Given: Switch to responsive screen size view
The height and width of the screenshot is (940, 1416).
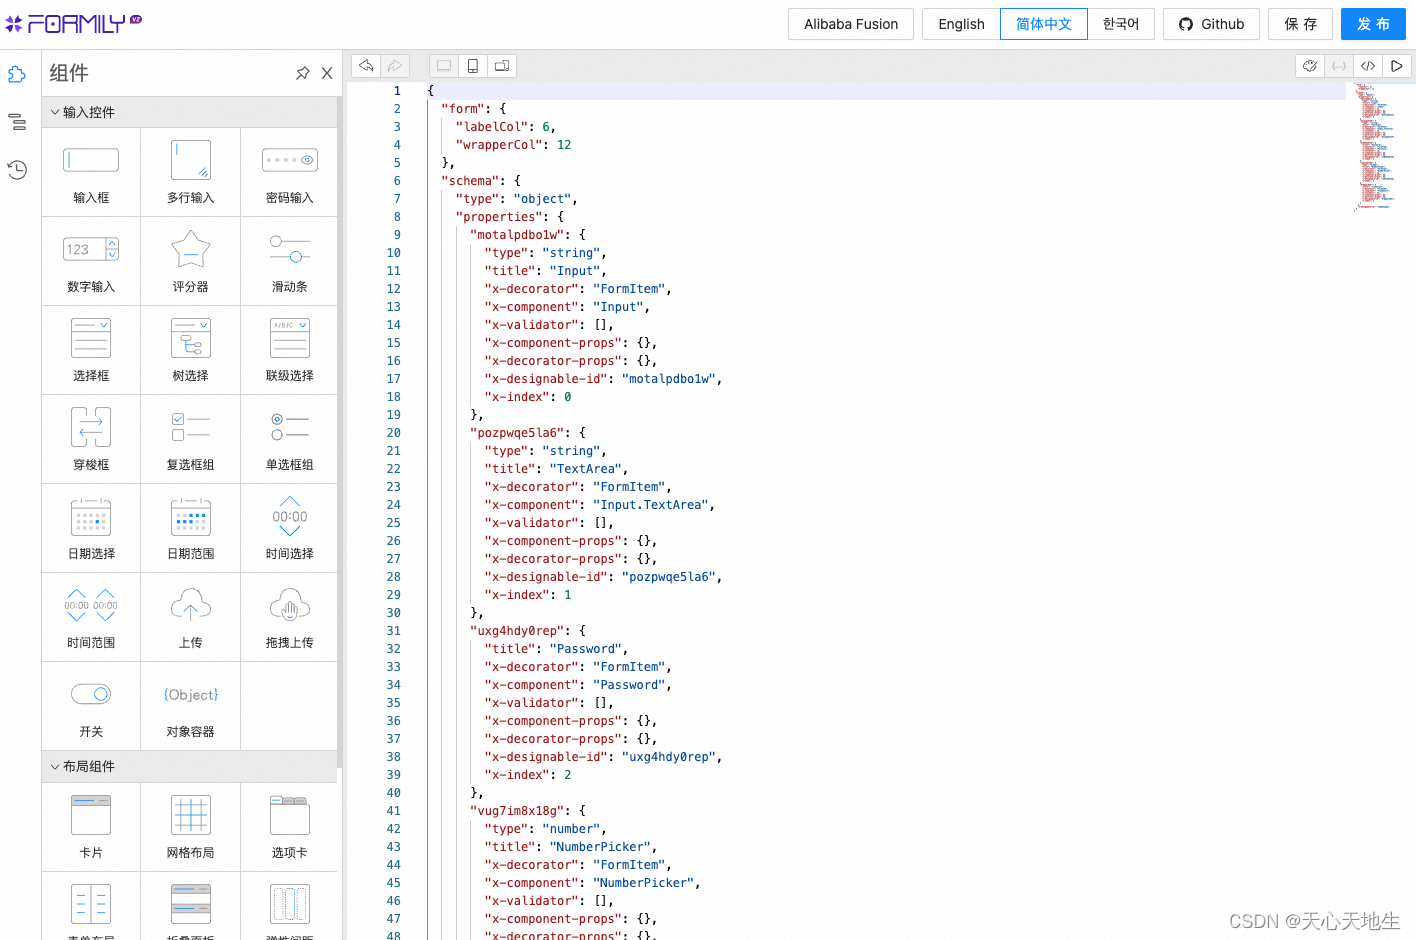Looking at the screenshot, I should (501, 65).
